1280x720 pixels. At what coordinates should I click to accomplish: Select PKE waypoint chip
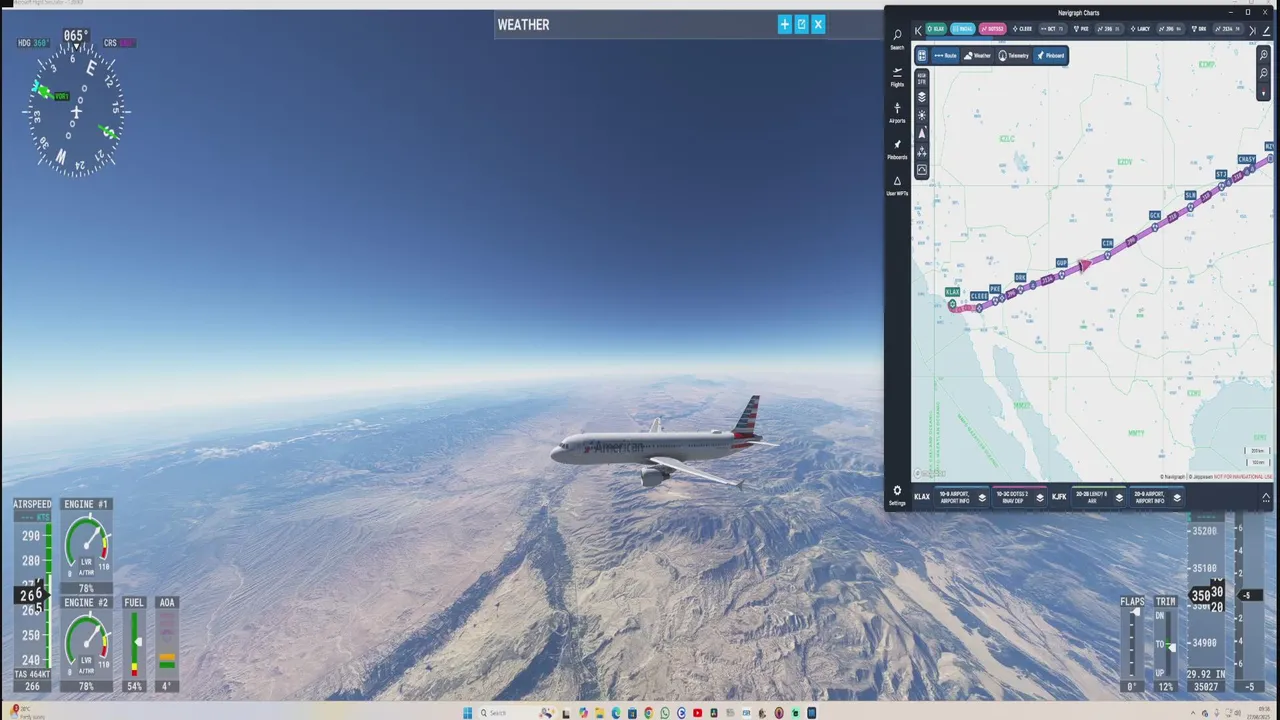[x=1081, y=29]
